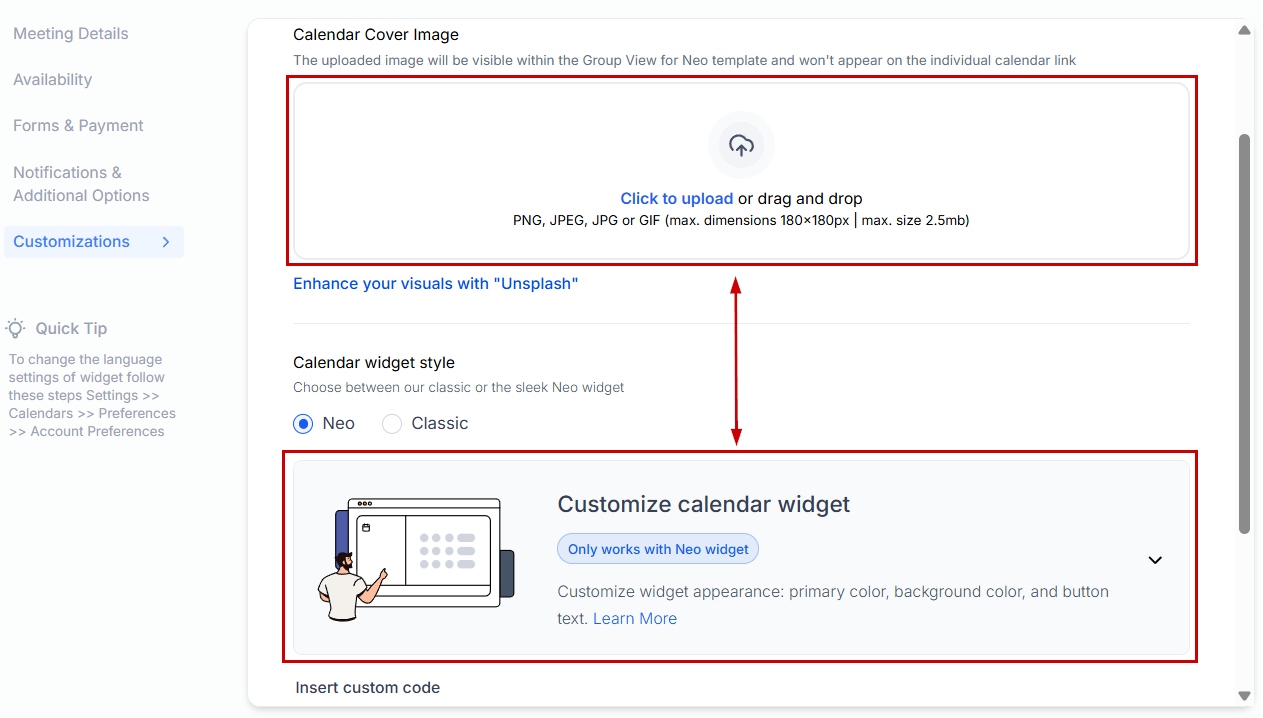Select the Neo widget style
This screenshot has height=718, width=1263.
coord(303,424)
